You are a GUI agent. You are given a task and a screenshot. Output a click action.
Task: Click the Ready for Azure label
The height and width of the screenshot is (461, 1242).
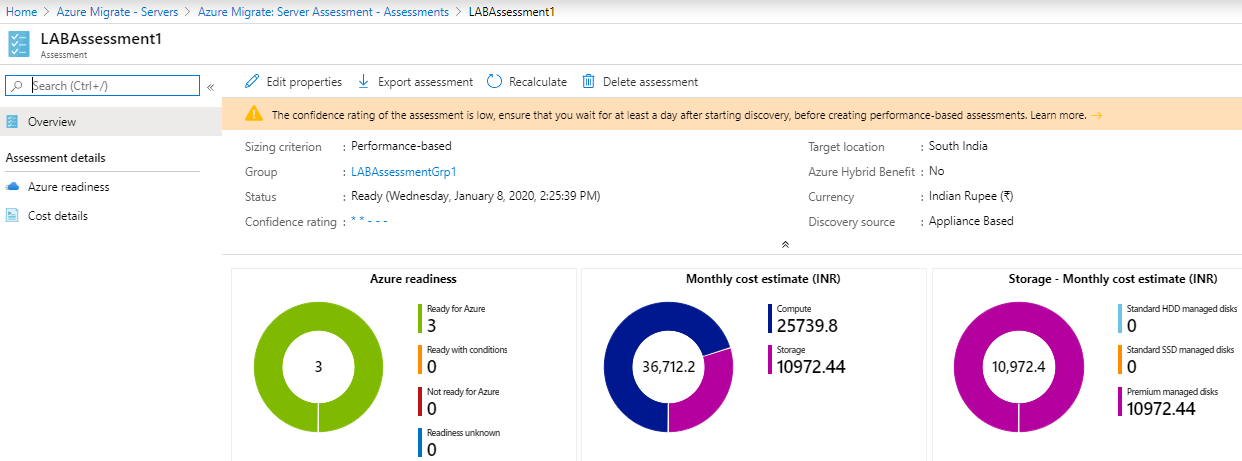(x=456, y=309)
